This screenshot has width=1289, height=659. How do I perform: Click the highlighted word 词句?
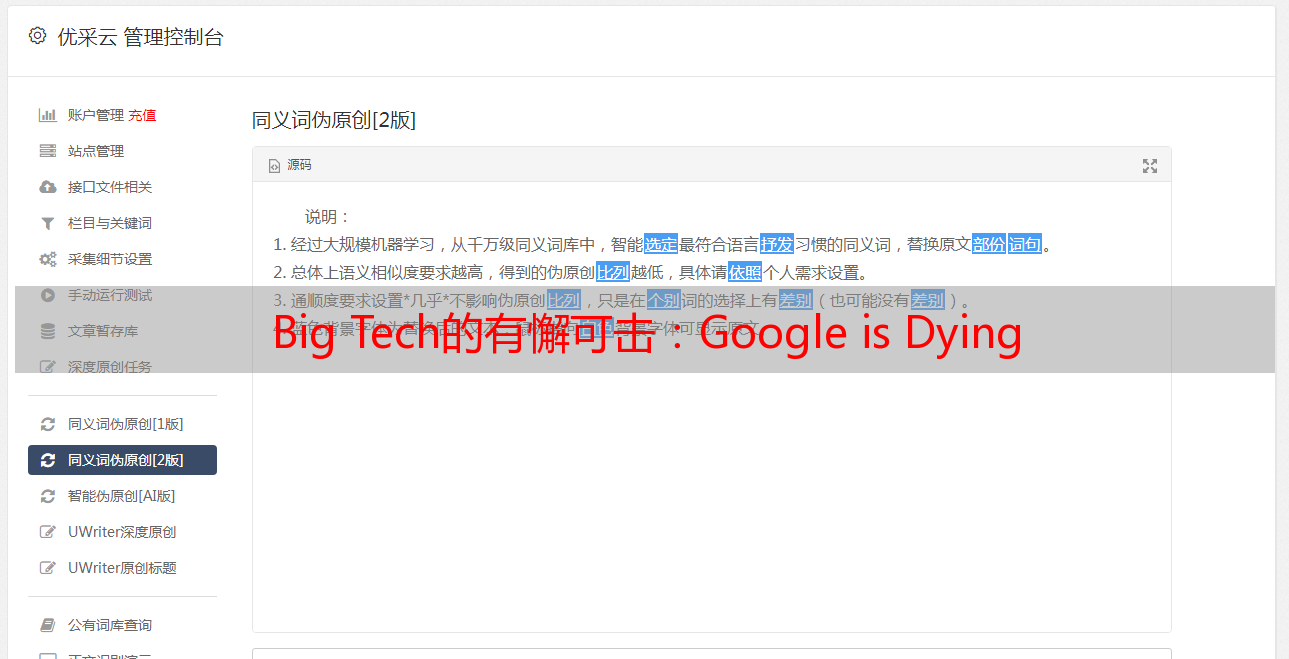[1025, 244]
